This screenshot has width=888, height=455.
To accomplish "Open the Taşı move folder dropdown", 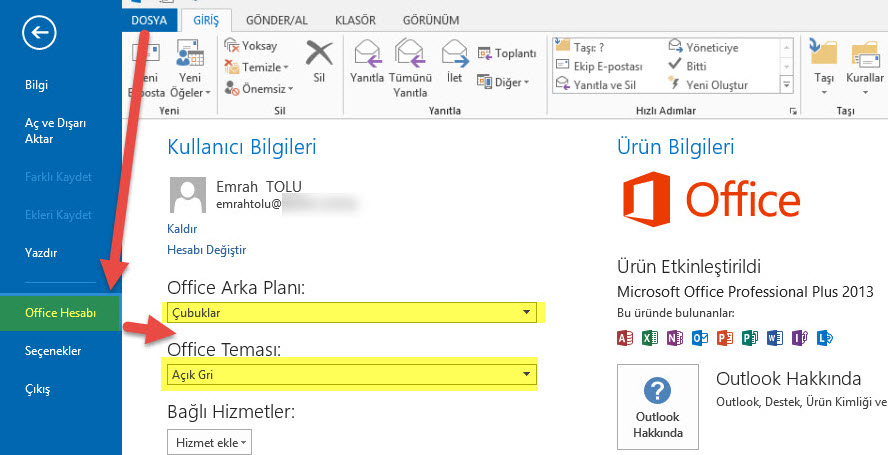I will (823, 67).
